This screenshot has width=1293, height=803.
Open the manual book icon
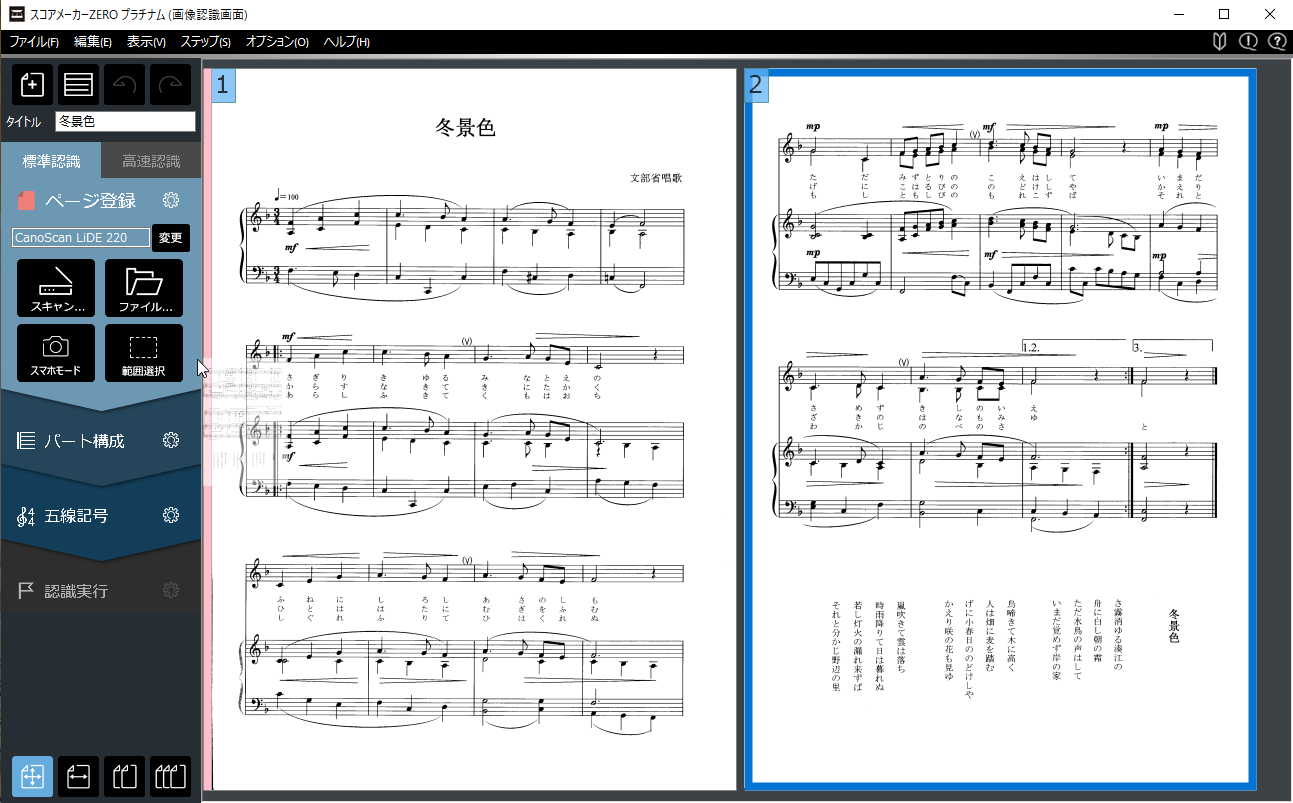[1218, 41]
